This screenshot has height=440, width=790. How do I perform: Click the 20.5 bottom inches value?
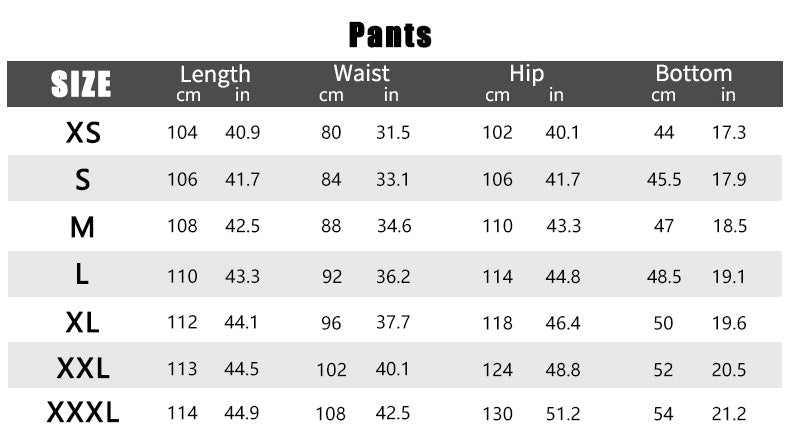[729, 370]
